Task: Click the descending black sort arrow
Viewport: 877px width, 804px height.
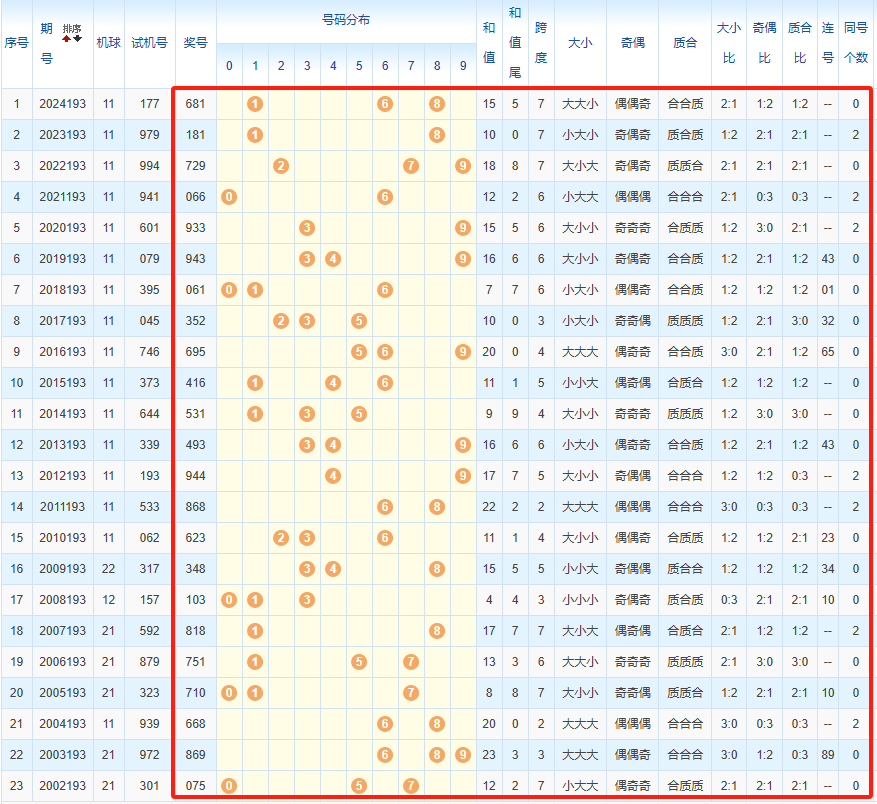Action: (x=78, y=38)
